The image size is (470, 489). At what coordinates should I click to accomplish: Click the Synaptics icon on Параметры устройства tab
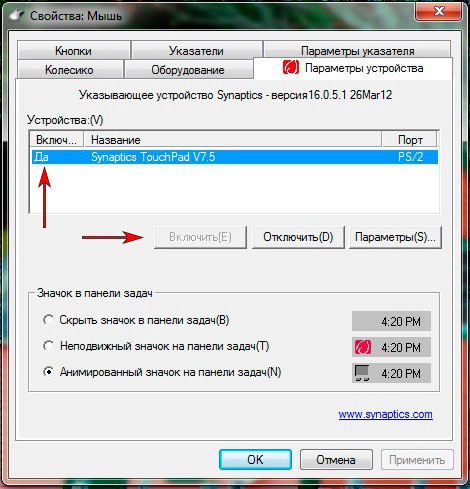click(x=291, y=67)
